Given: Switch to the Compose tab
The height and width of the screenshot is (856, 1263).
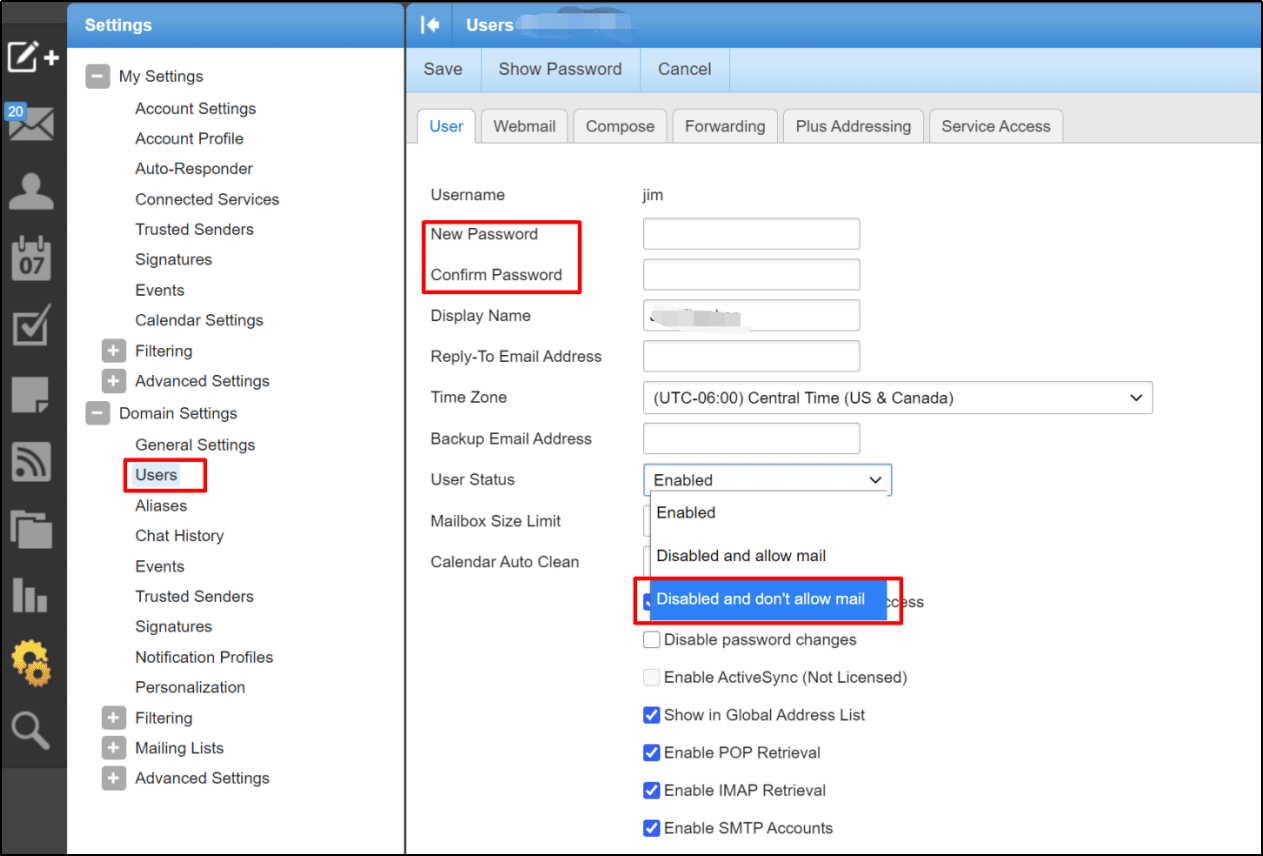Looking at the screenshot, I should click(620, 126).
